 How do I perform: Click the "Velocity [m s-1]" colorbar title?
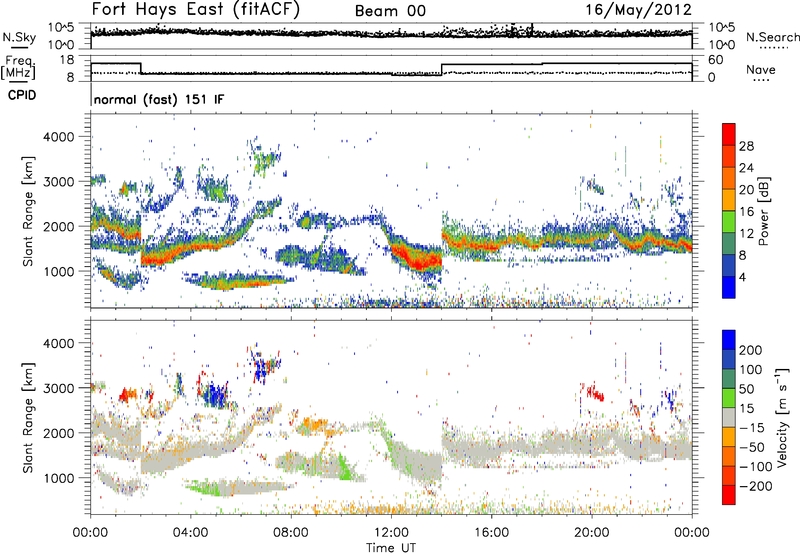[782, 417]
